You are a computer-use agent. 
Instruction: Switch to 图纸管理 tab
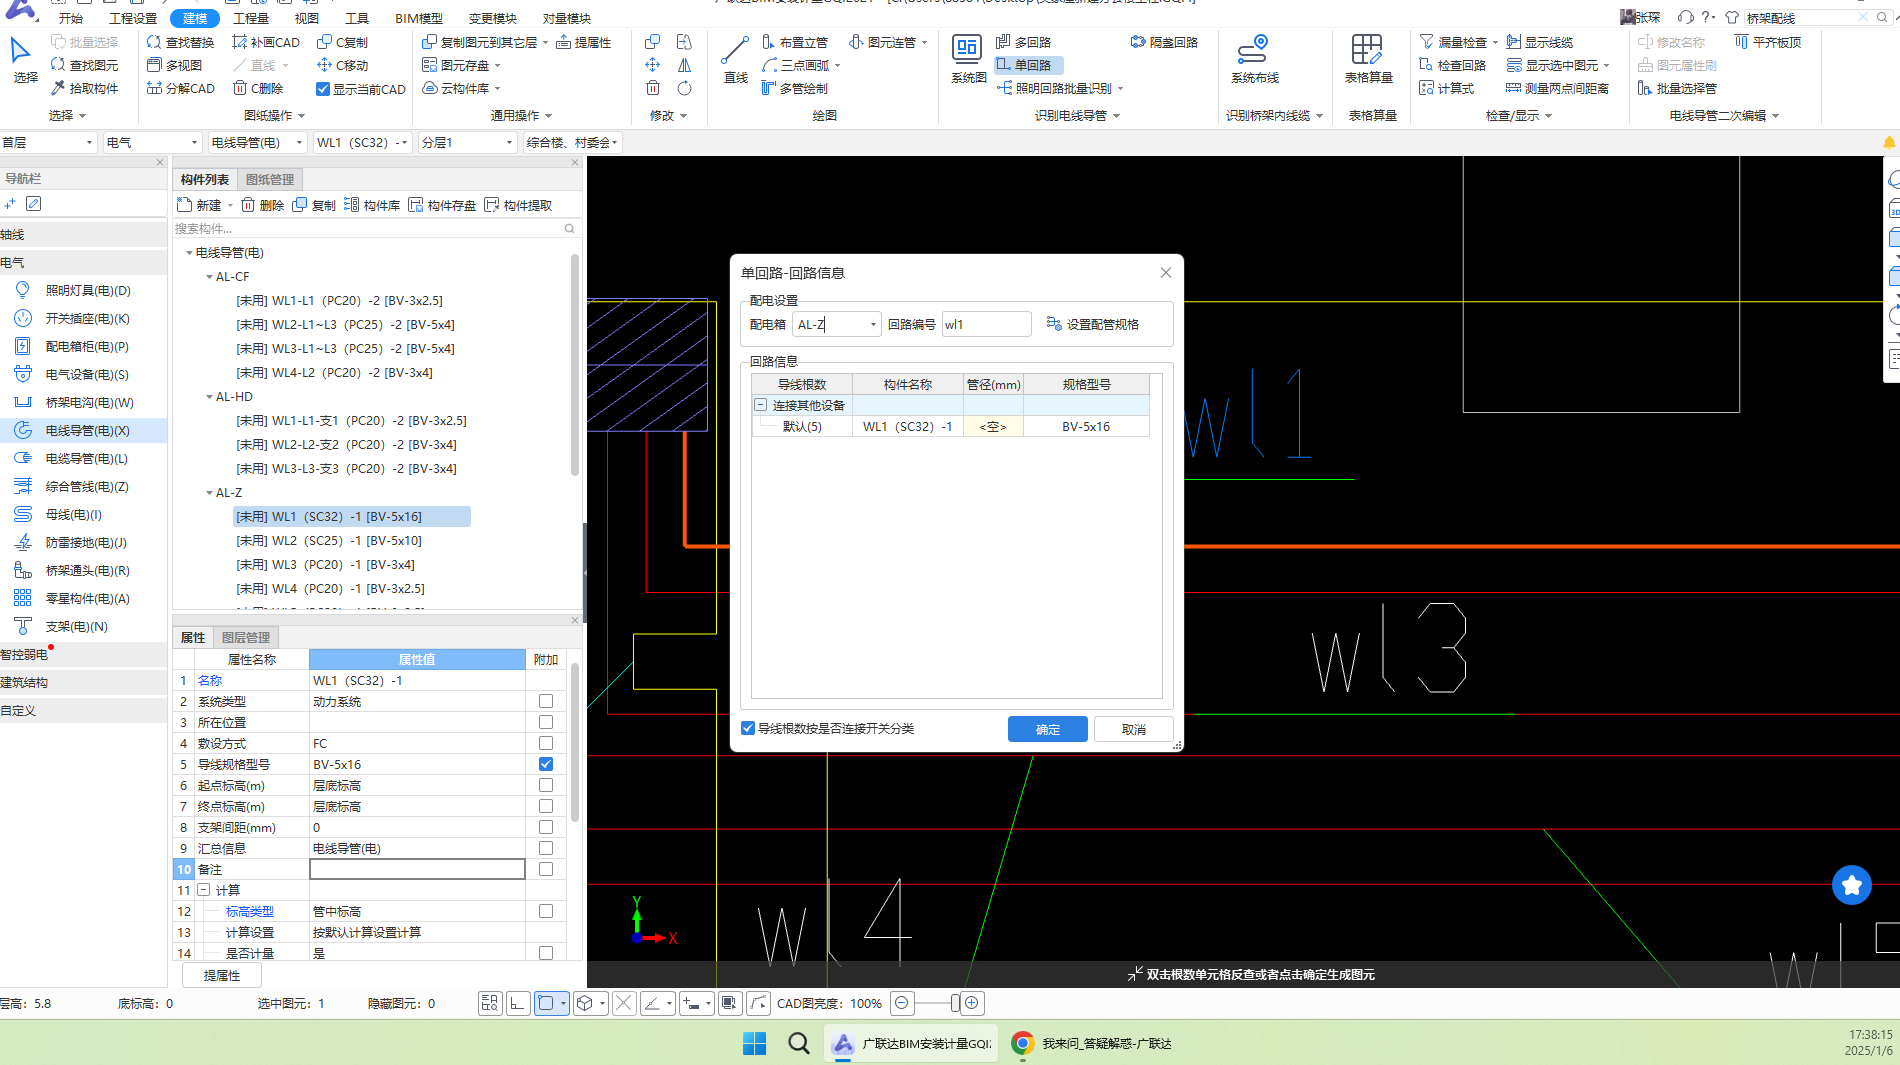coord(270,179)
